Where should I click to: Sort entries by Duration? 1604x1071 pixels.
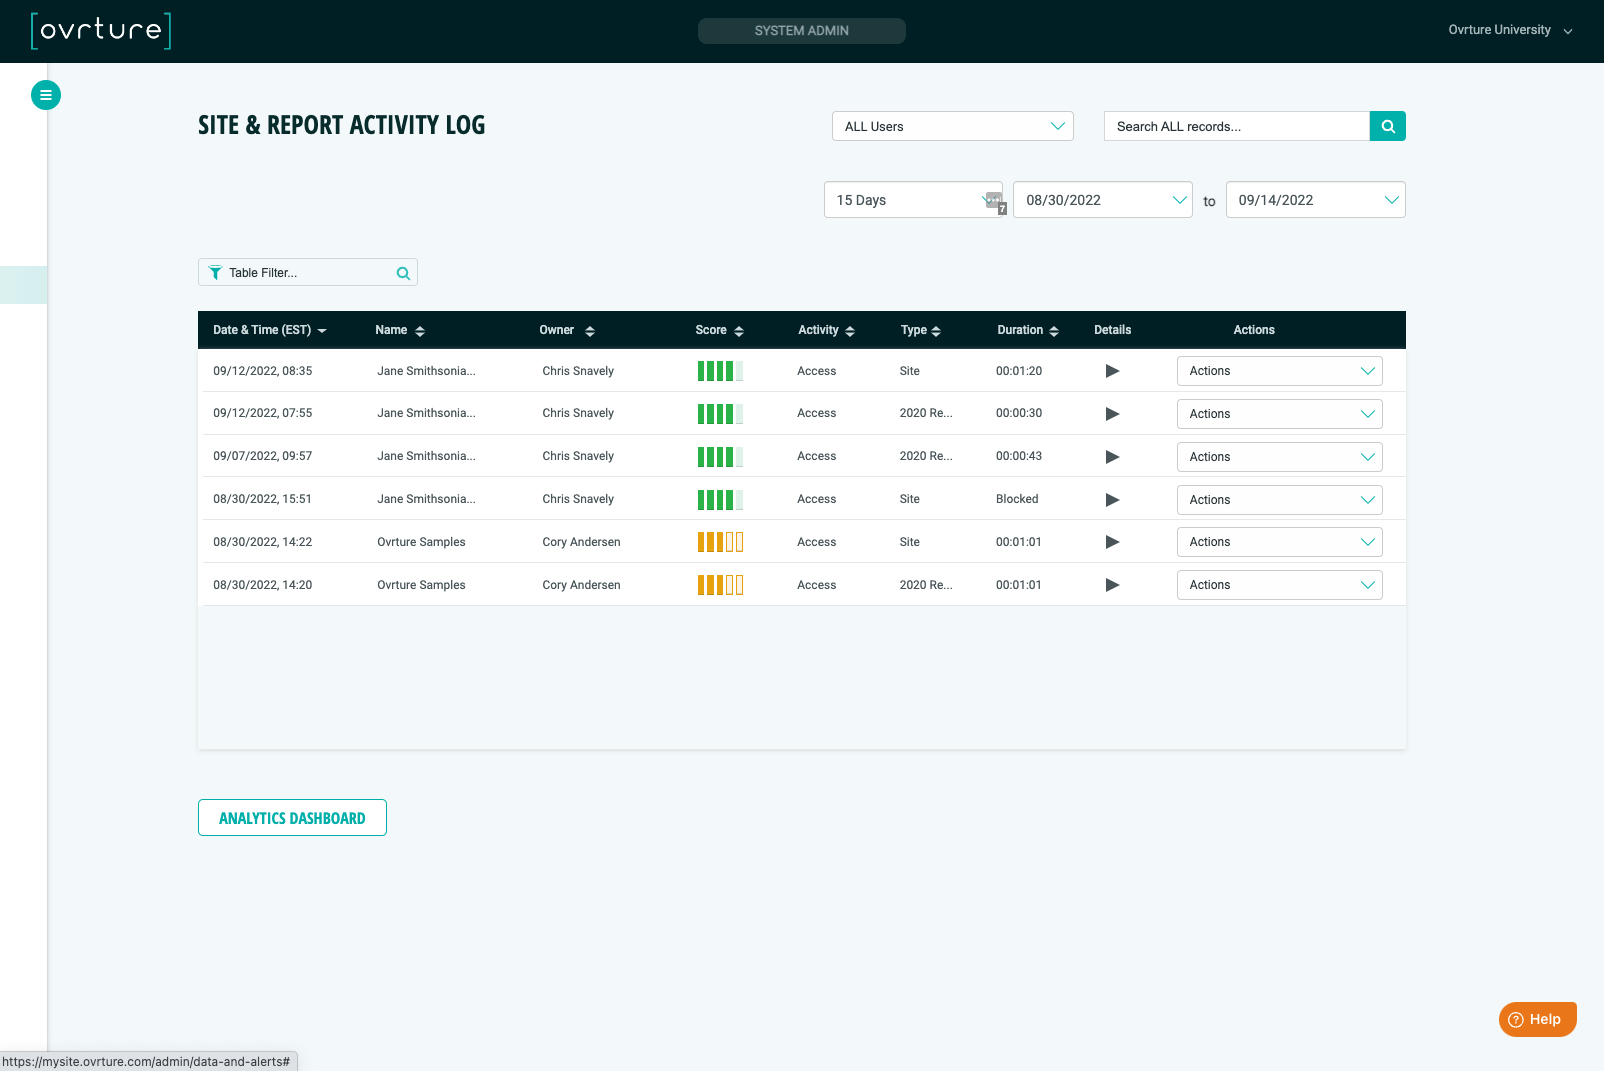click(x=1053, y=330)
